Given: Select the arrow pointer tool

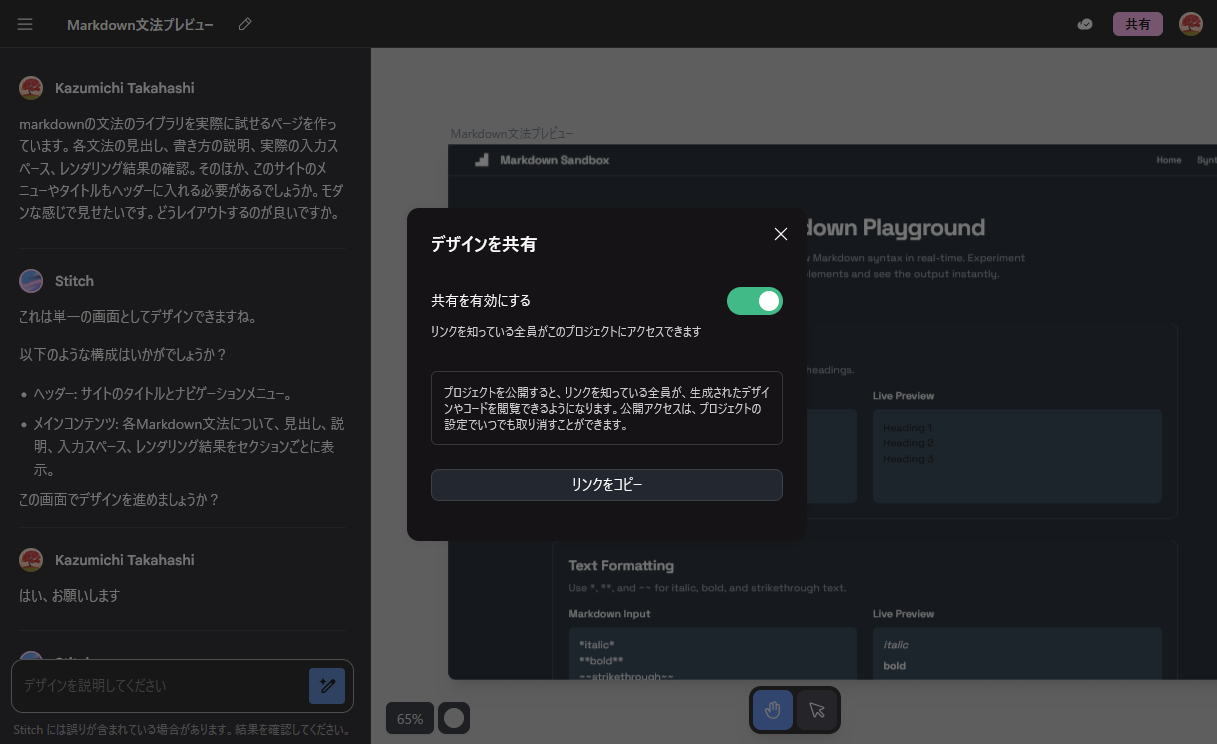Looking at the screenshot, I should [x=817, y=710].
